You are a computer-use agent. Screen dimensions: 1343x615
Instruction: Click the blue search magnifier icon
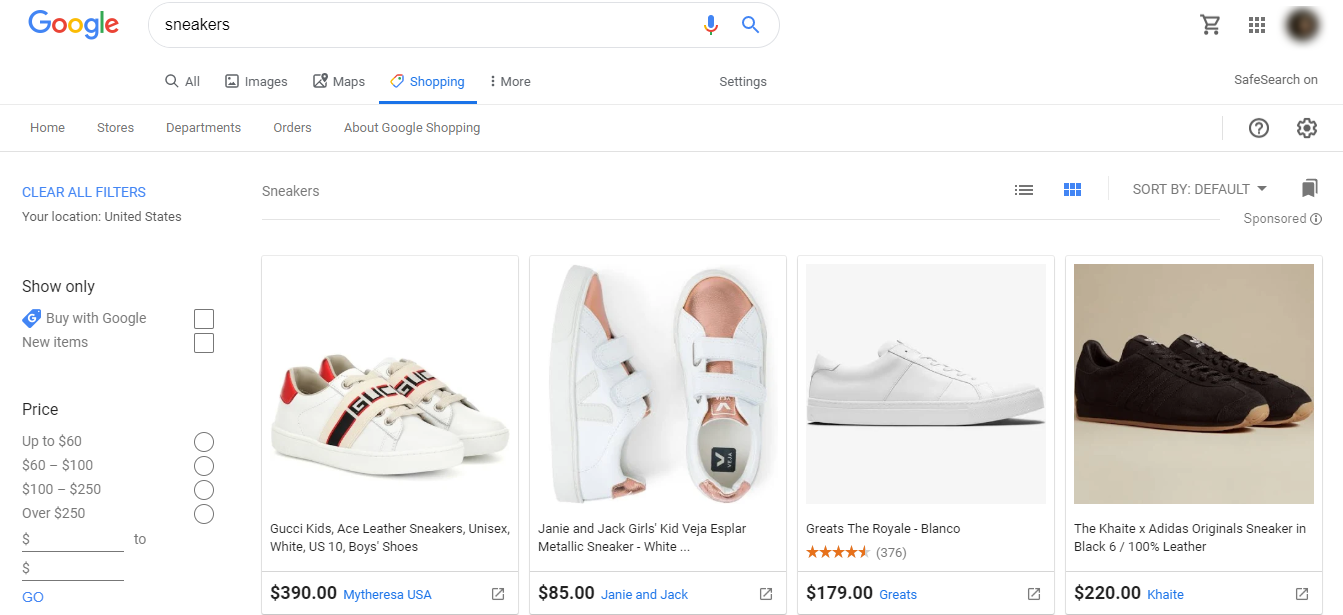(x=750, y=25)
